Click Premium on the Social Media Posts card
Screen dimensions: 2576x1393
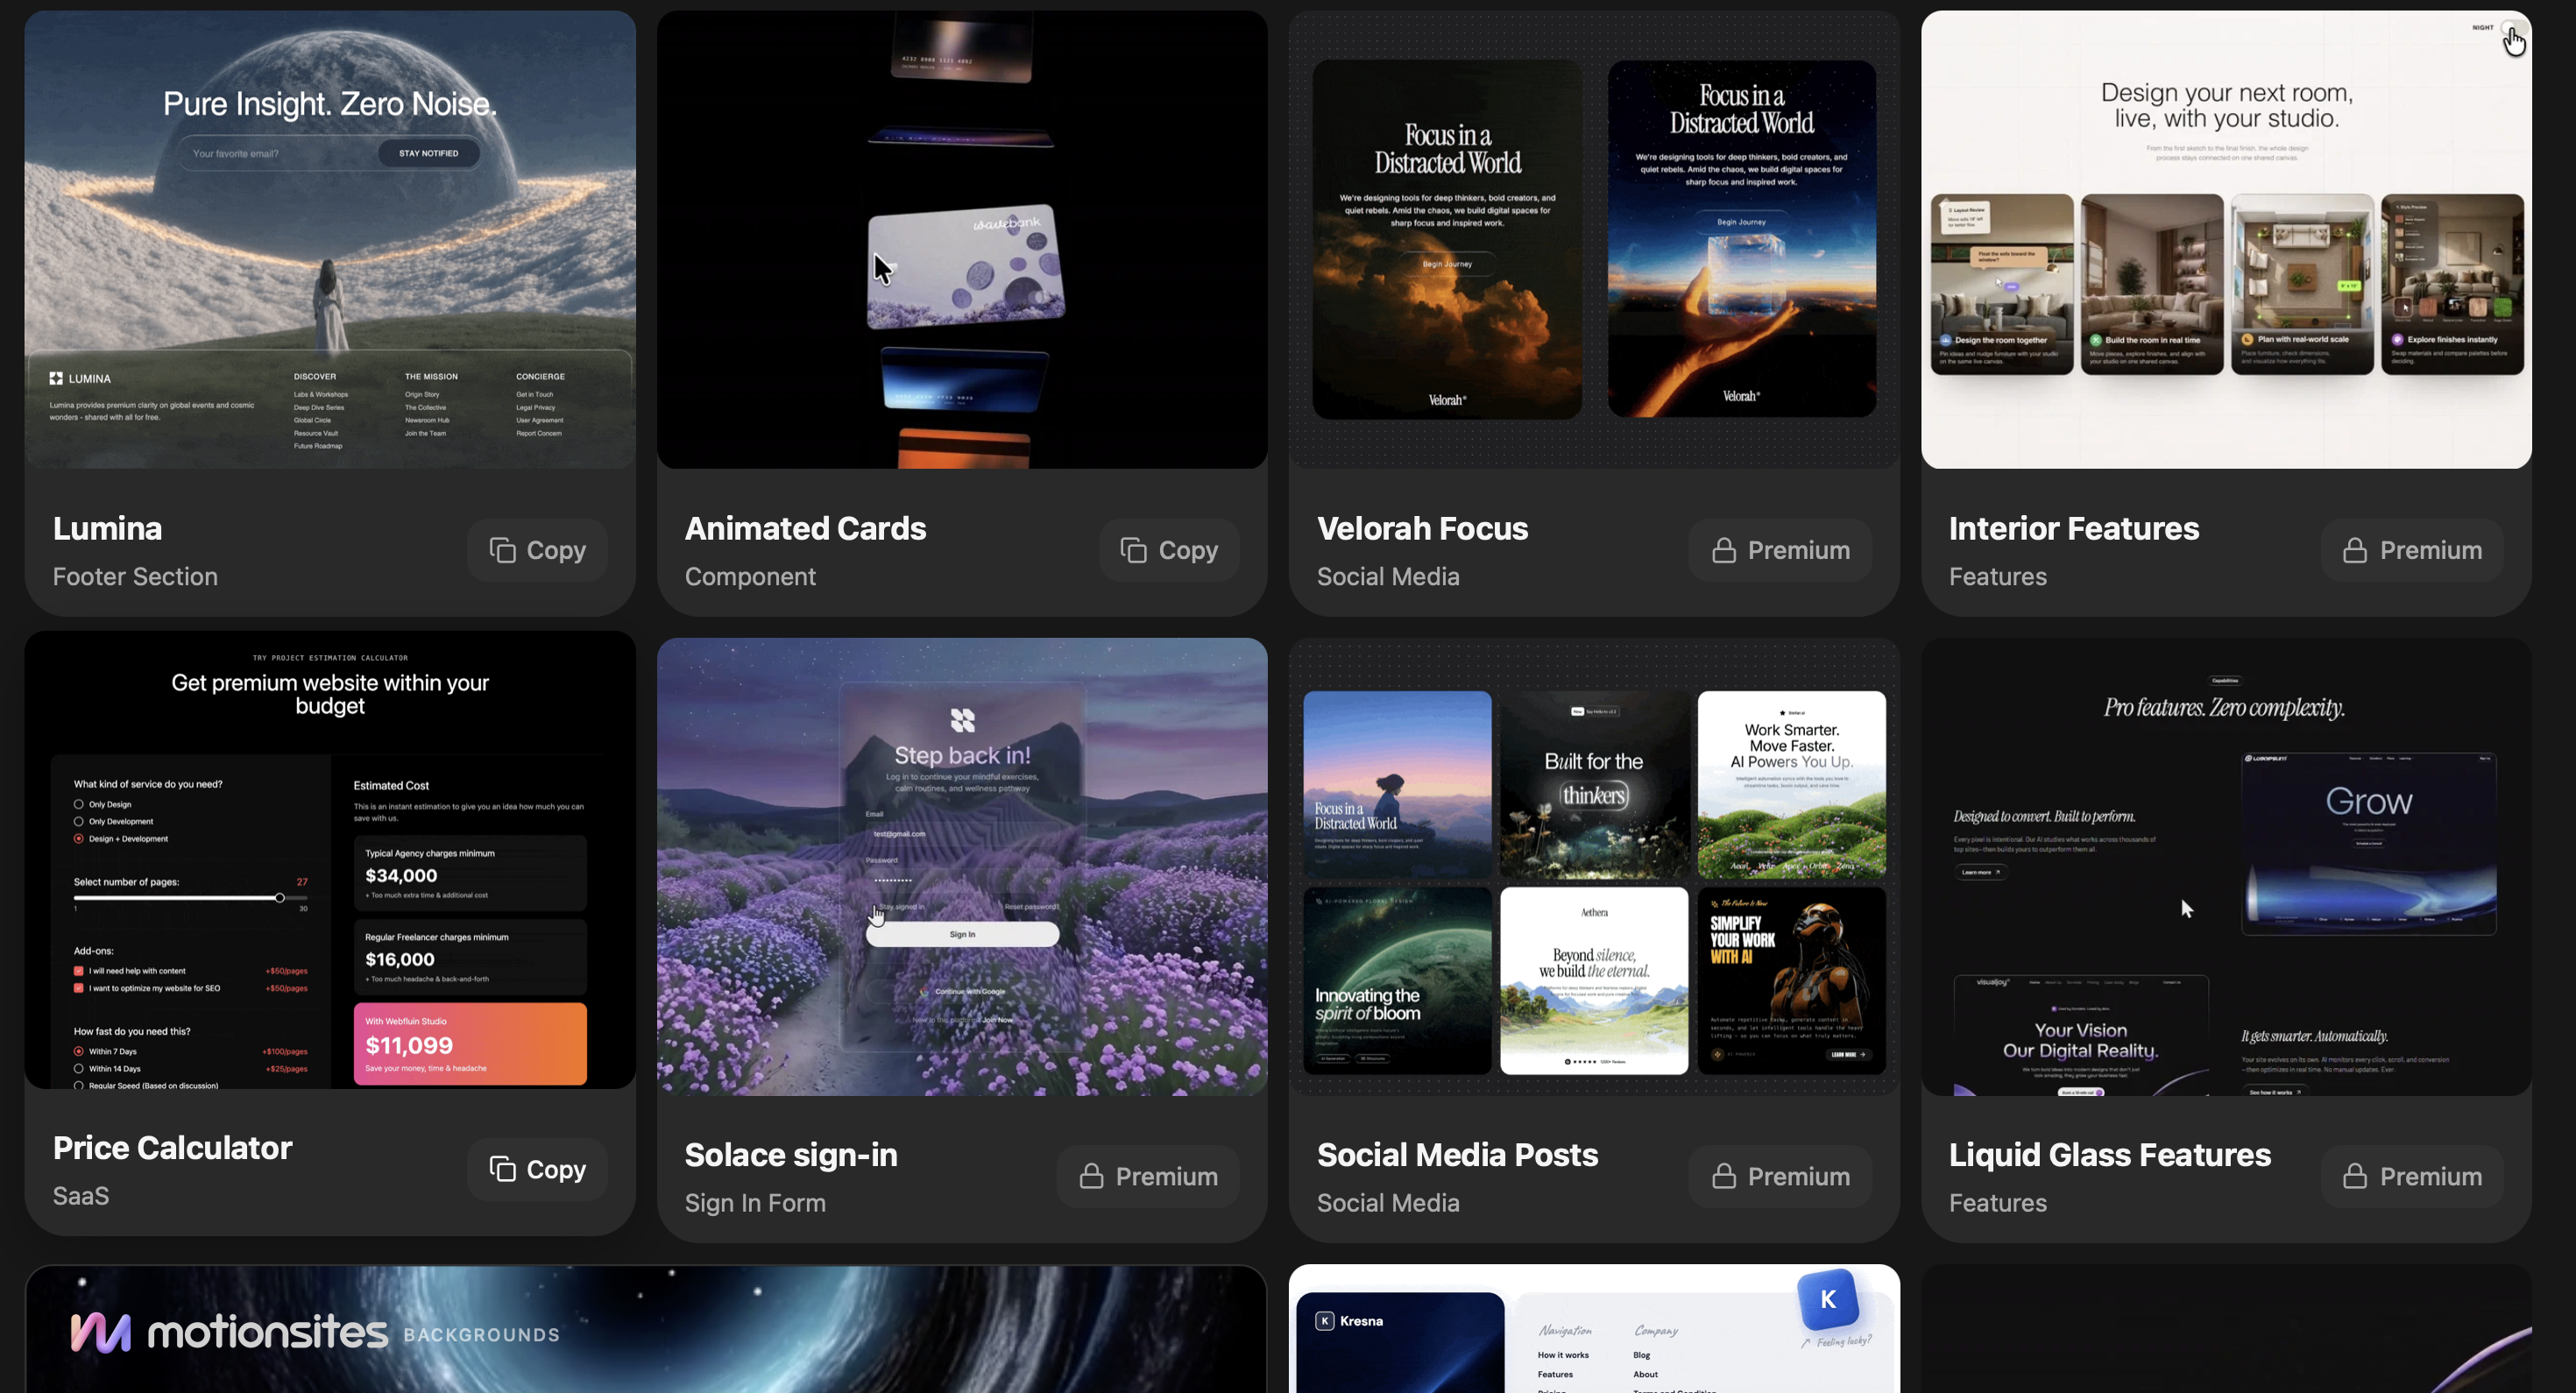[1780, 1176]
